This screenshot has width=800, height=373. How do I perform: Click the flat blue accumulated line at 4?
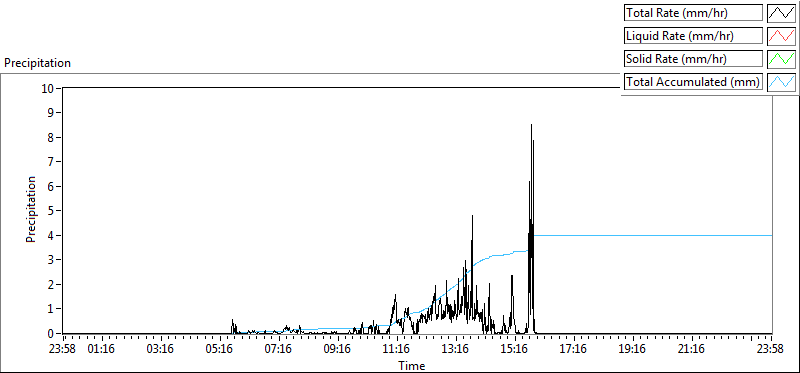[653, 236]
